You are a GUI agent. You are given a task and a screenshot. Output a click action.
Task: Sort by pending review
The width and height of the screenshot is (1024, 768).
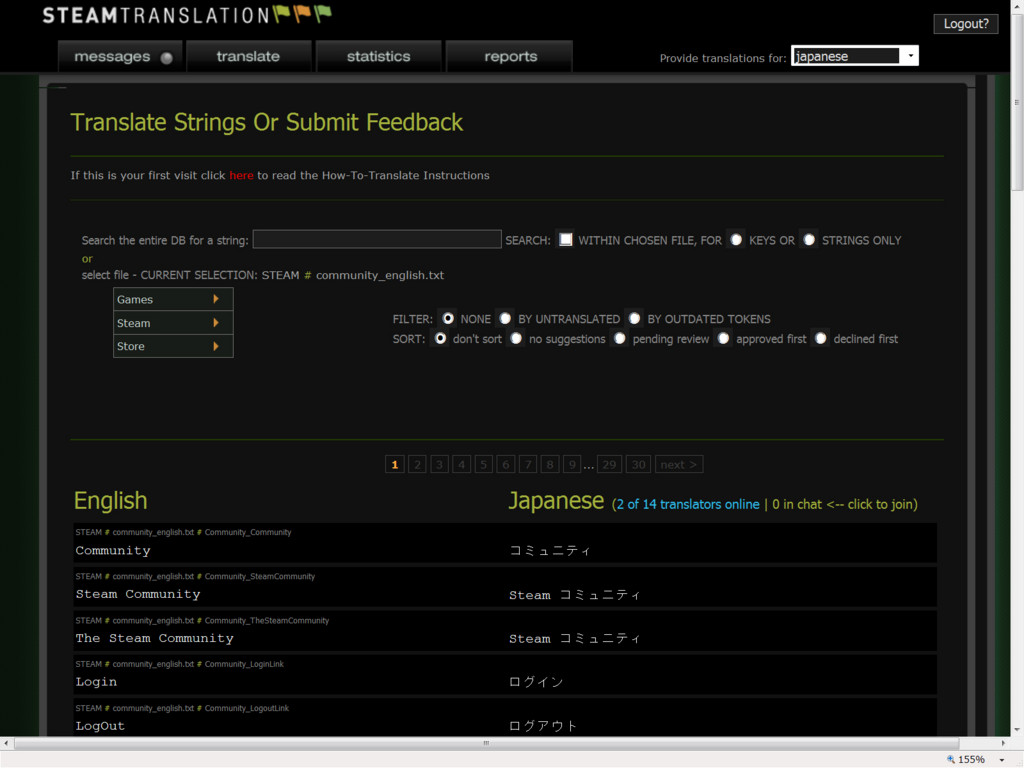(620, 338)
